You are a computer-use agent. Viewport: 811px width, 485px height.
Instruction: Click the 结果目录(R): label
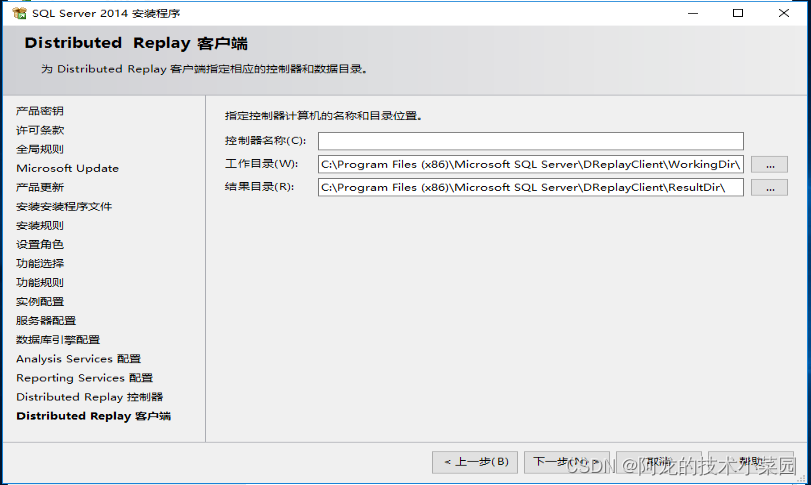260,187
